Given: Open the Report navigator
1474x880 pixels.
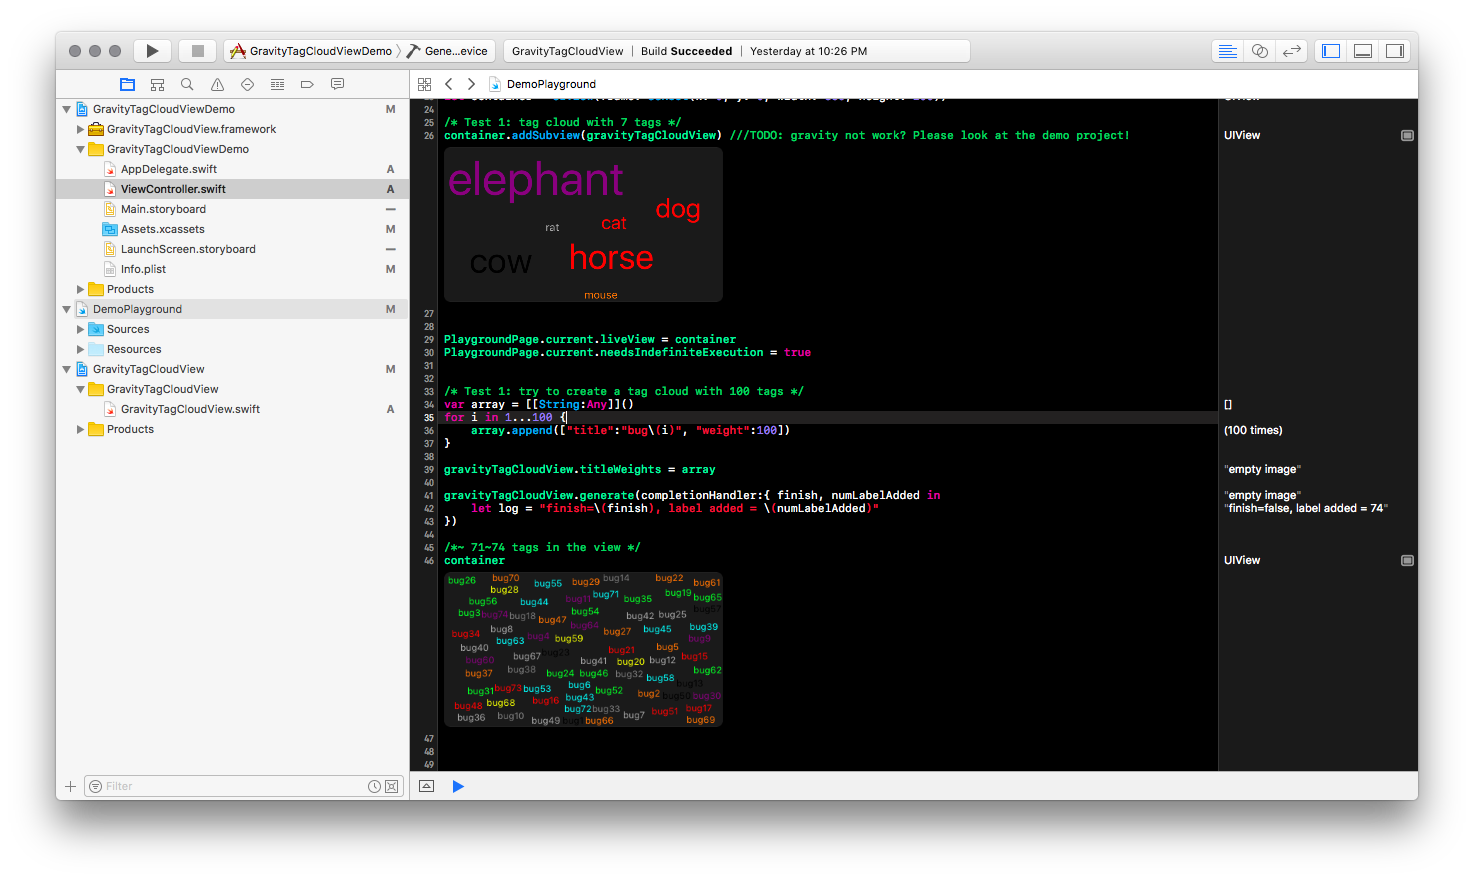Looking at the screenshot, I should [337, 84].
